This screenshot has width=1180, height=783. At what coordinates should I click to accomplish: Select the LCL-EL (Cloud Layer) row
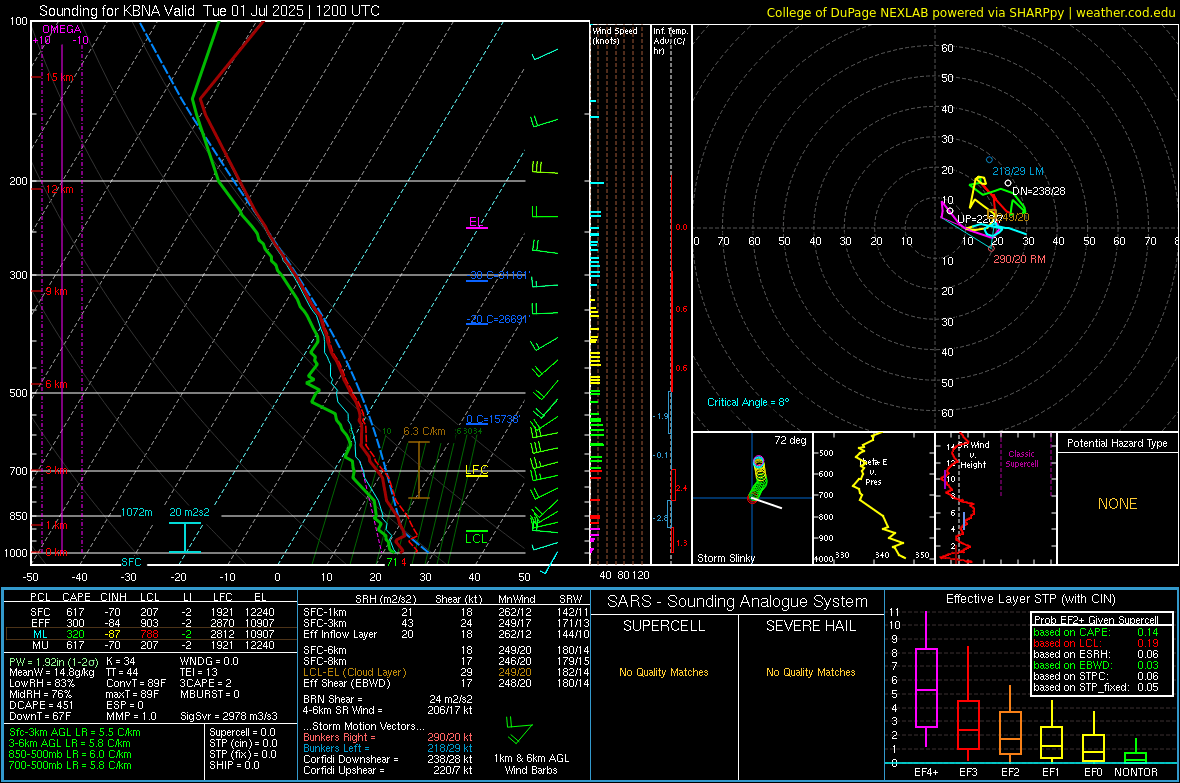pos(446,672)
